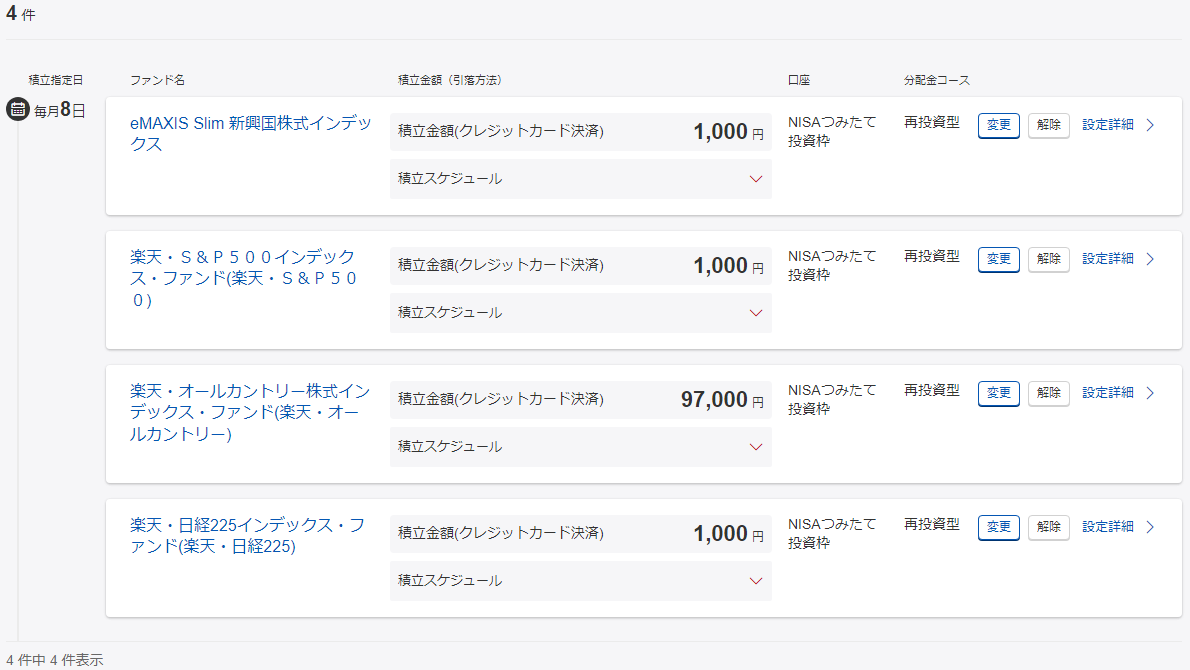Expand 積立スケジュール for eMAXIS Slim 新興国株式
The image size is (1190, 670).
(x=756, y=179)
